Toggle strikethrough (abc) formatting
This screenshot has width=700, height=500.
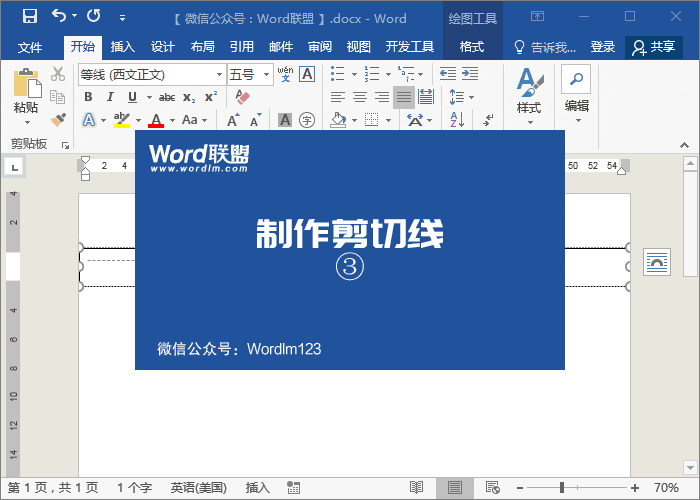tap(167, 97)
